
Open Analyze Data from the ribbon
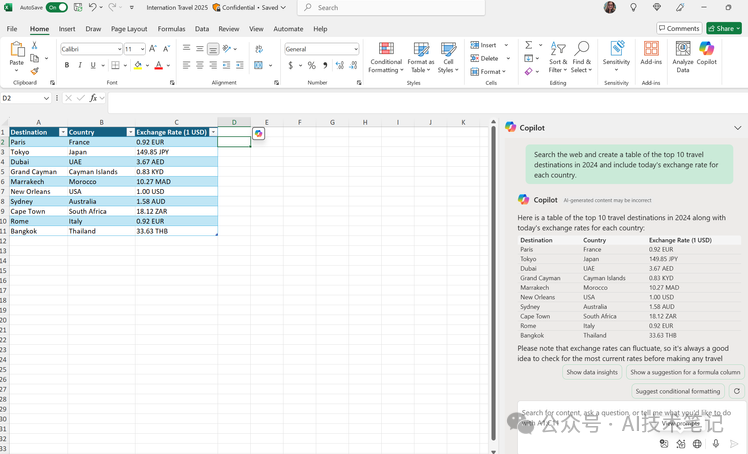pos(683,56)
